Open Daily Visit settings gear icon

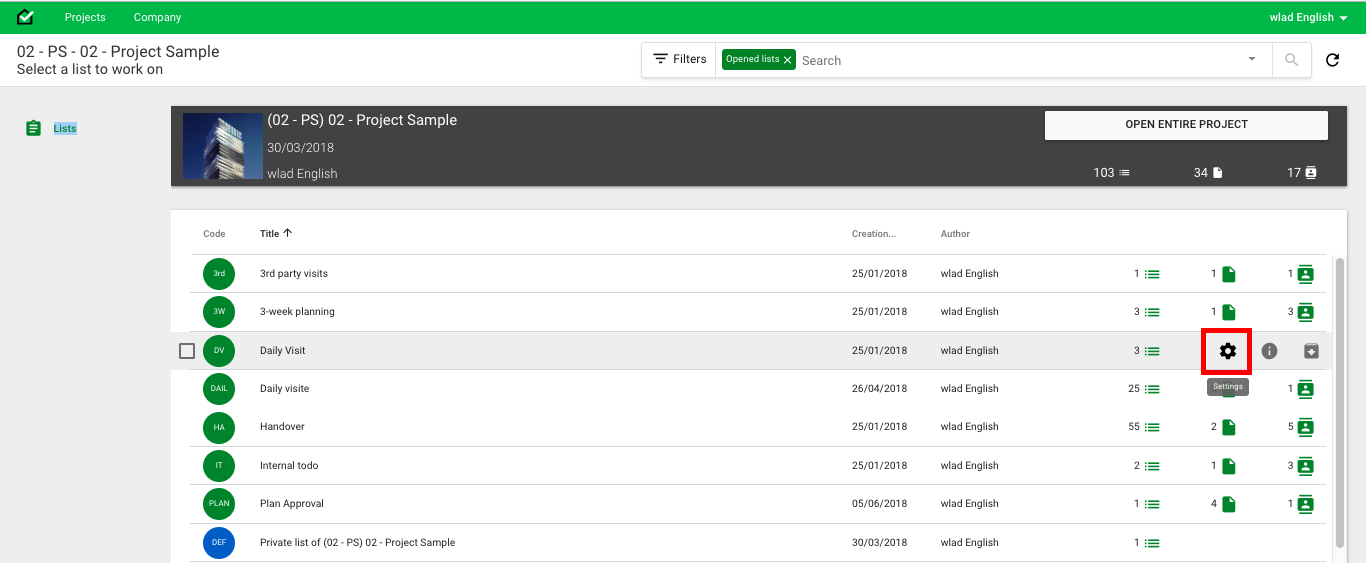1228,351
